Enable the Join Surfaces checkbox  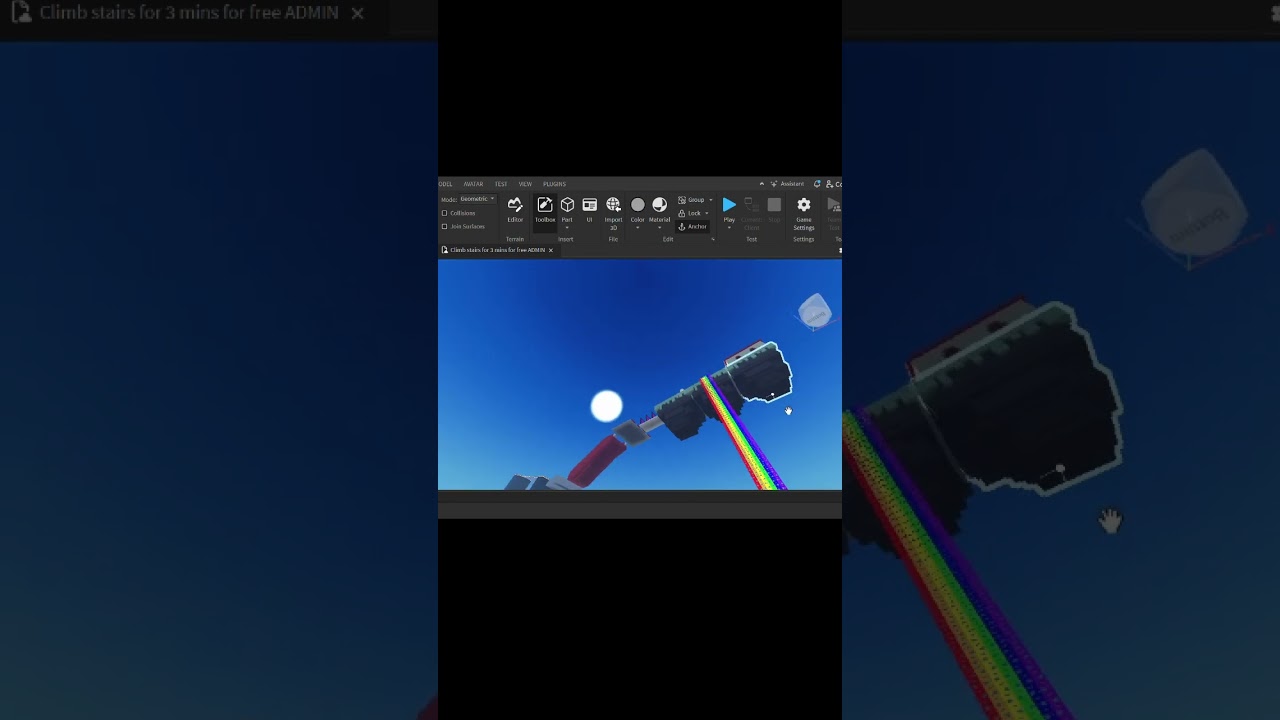(444, 226)
